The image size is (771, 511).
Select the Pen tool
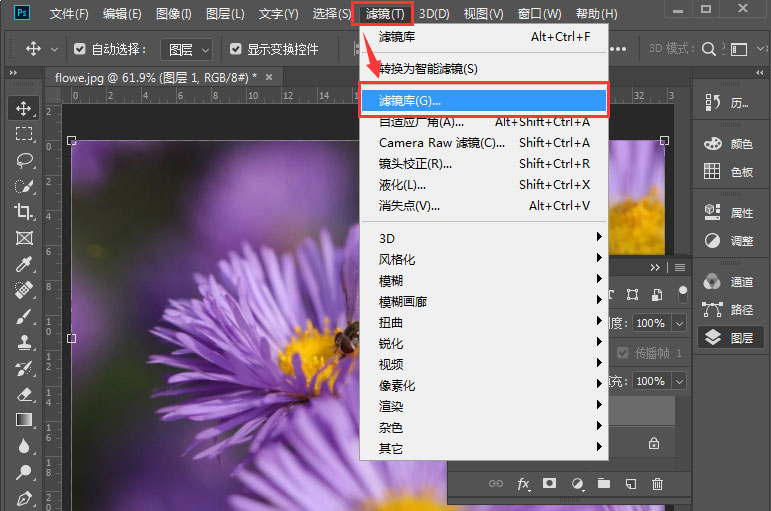tap(23, 498)
